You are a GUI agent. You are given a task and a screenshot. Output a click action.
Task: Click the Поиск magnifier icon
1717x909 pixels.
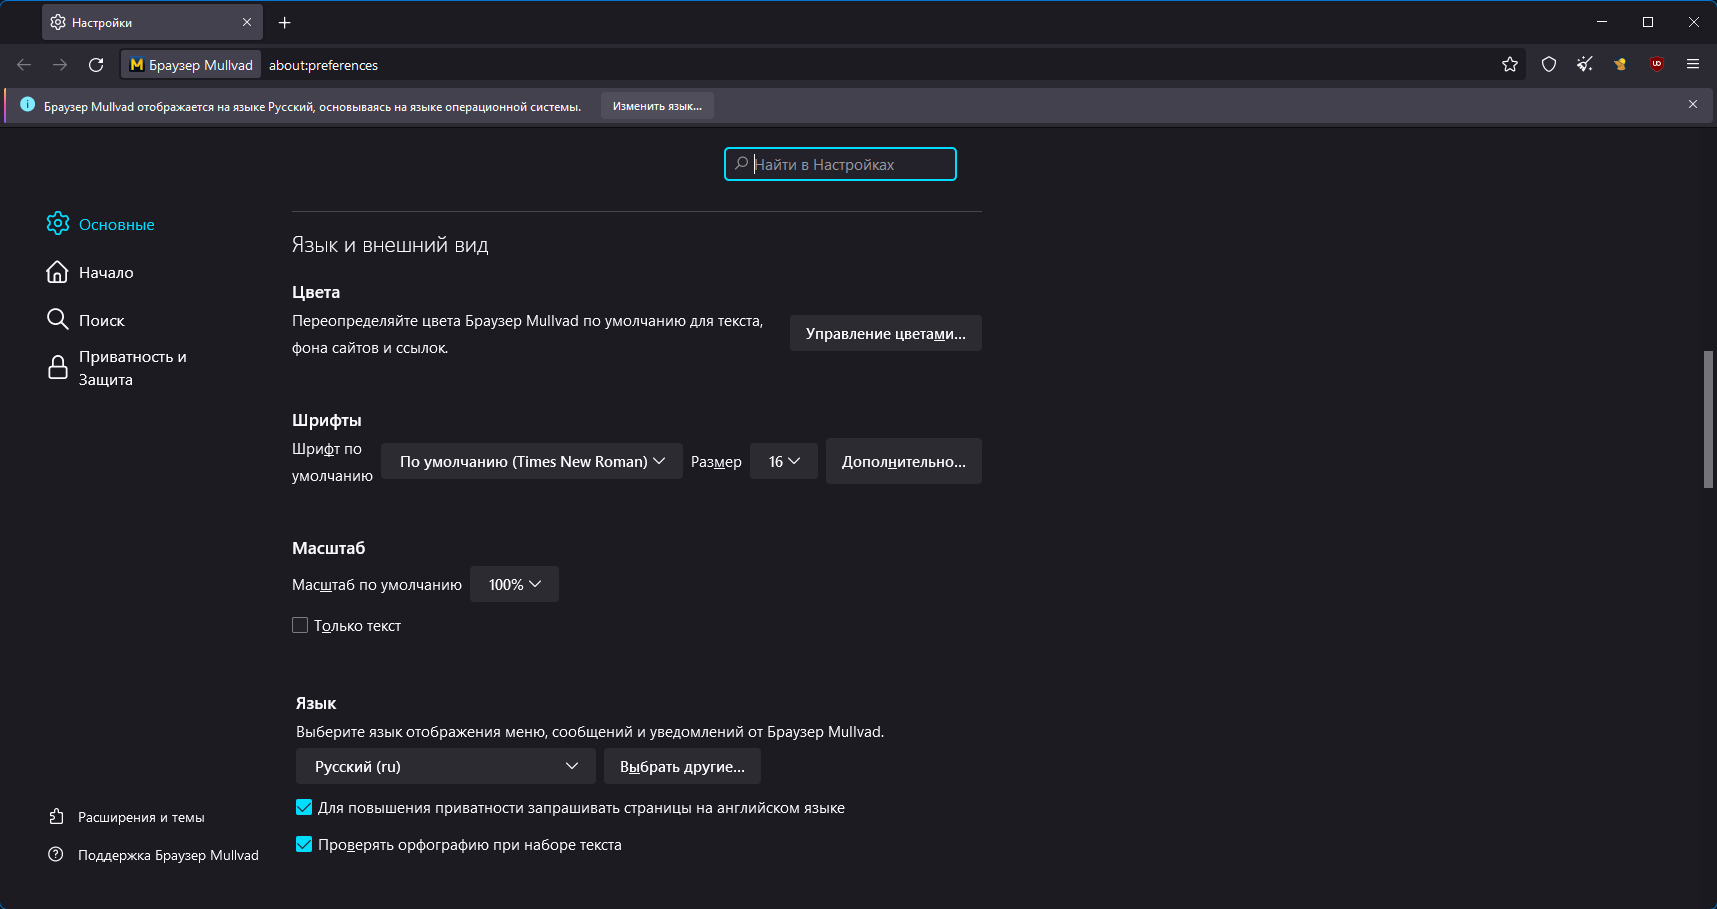pos(58,319)
